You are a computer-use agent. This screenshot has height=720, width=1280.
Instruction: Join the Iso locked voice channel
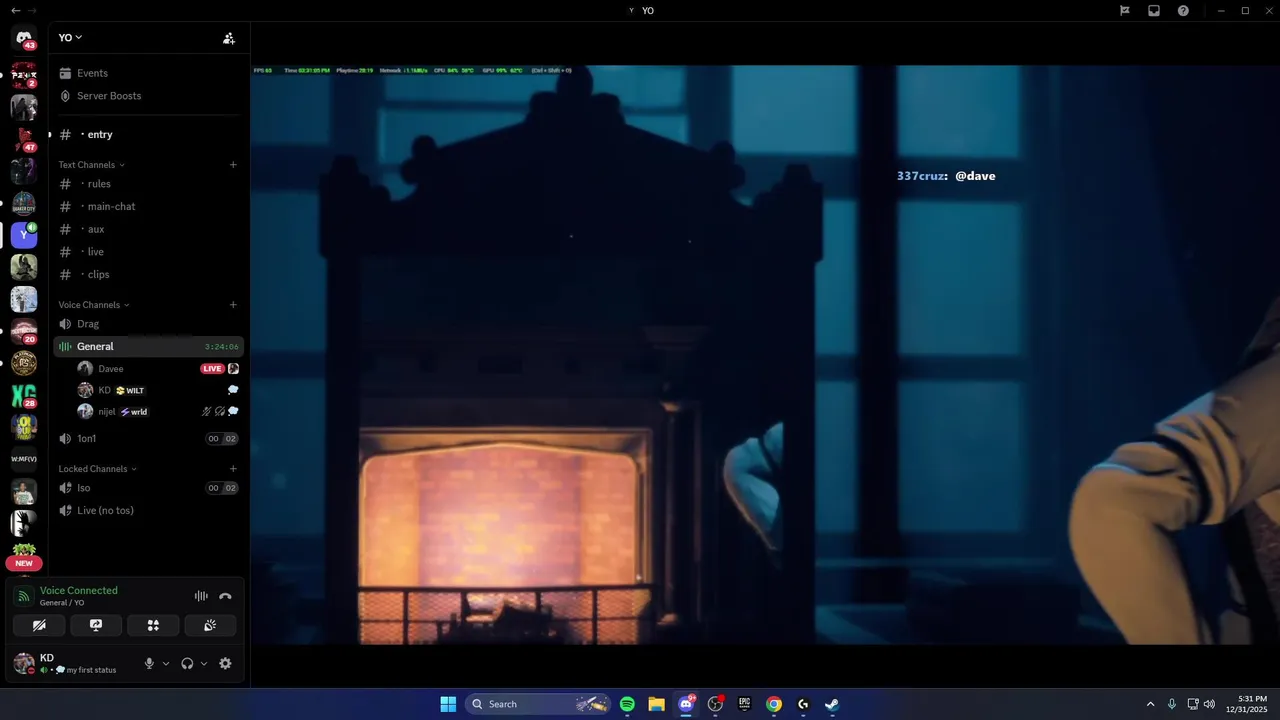[x=148, y=488]
